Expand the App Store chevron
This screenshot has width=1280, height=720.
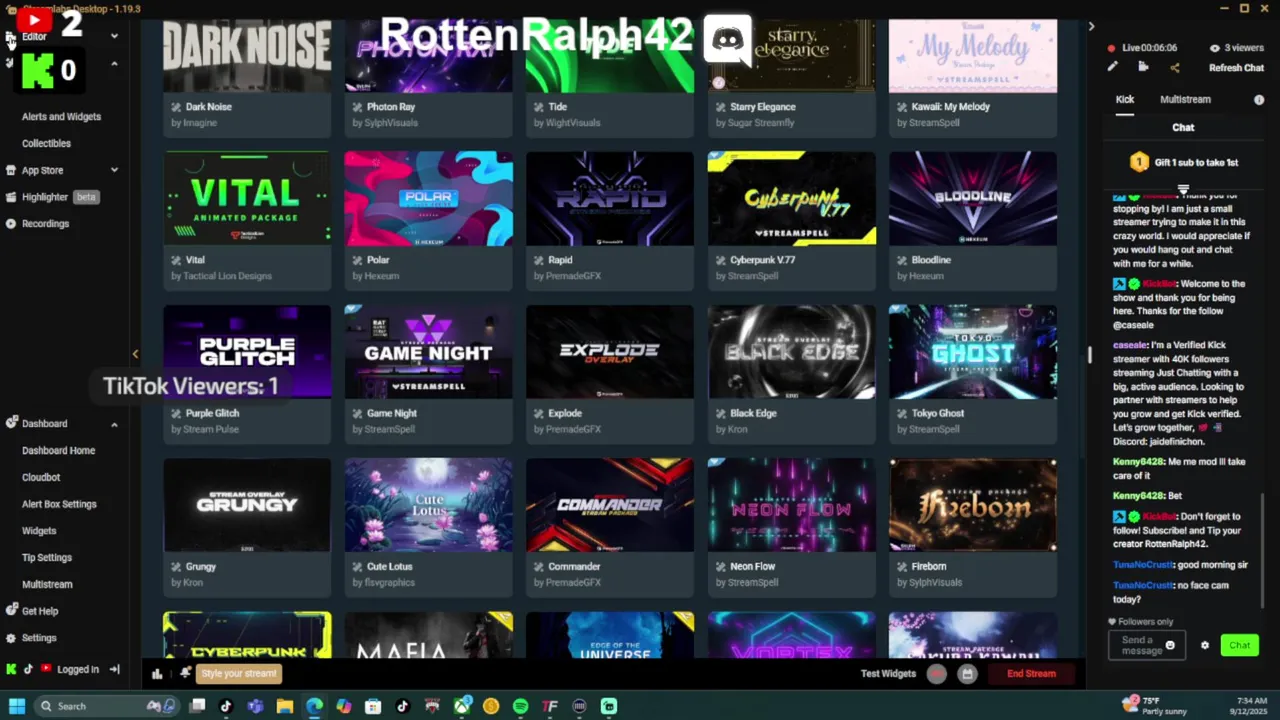coord(114,170)
